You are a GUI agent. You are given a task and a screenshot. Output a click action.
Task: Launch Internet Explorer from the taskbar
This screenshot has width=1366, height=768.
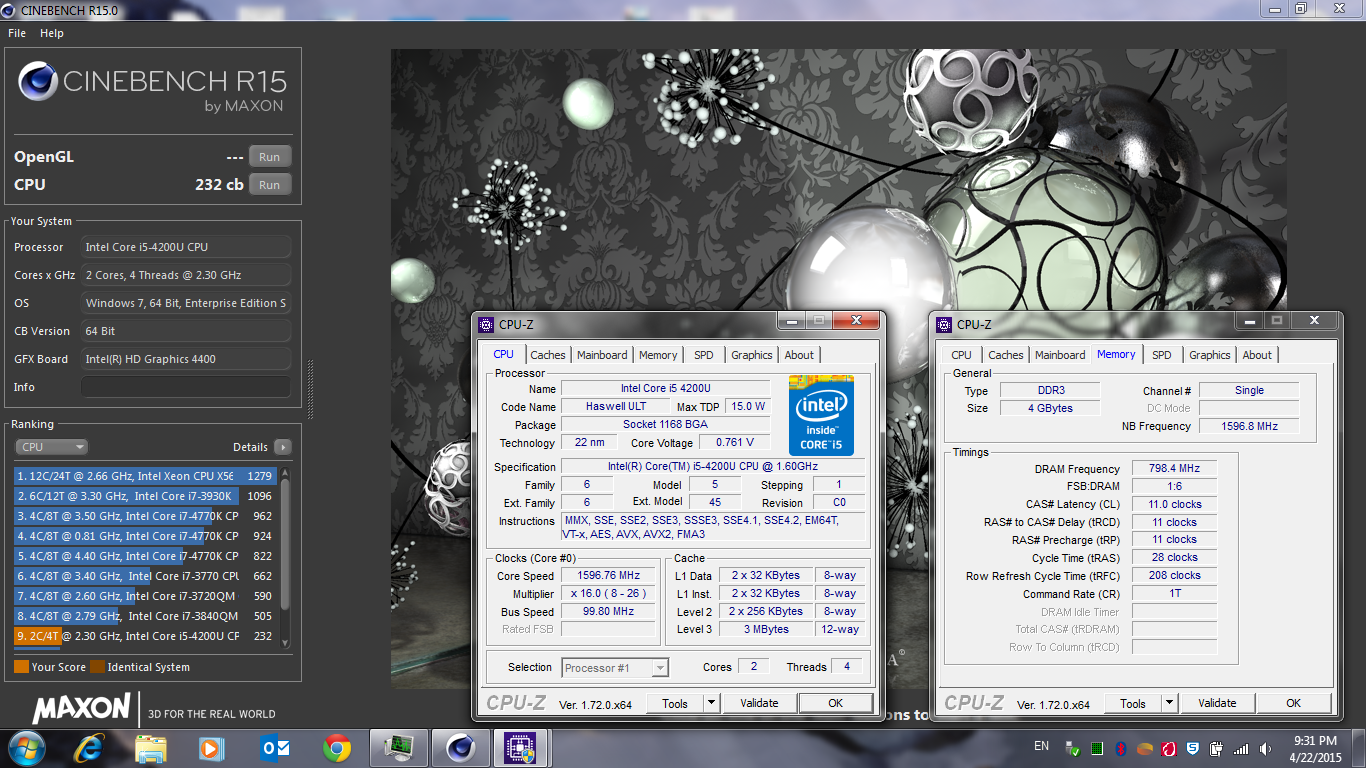[x=91, y=748]
